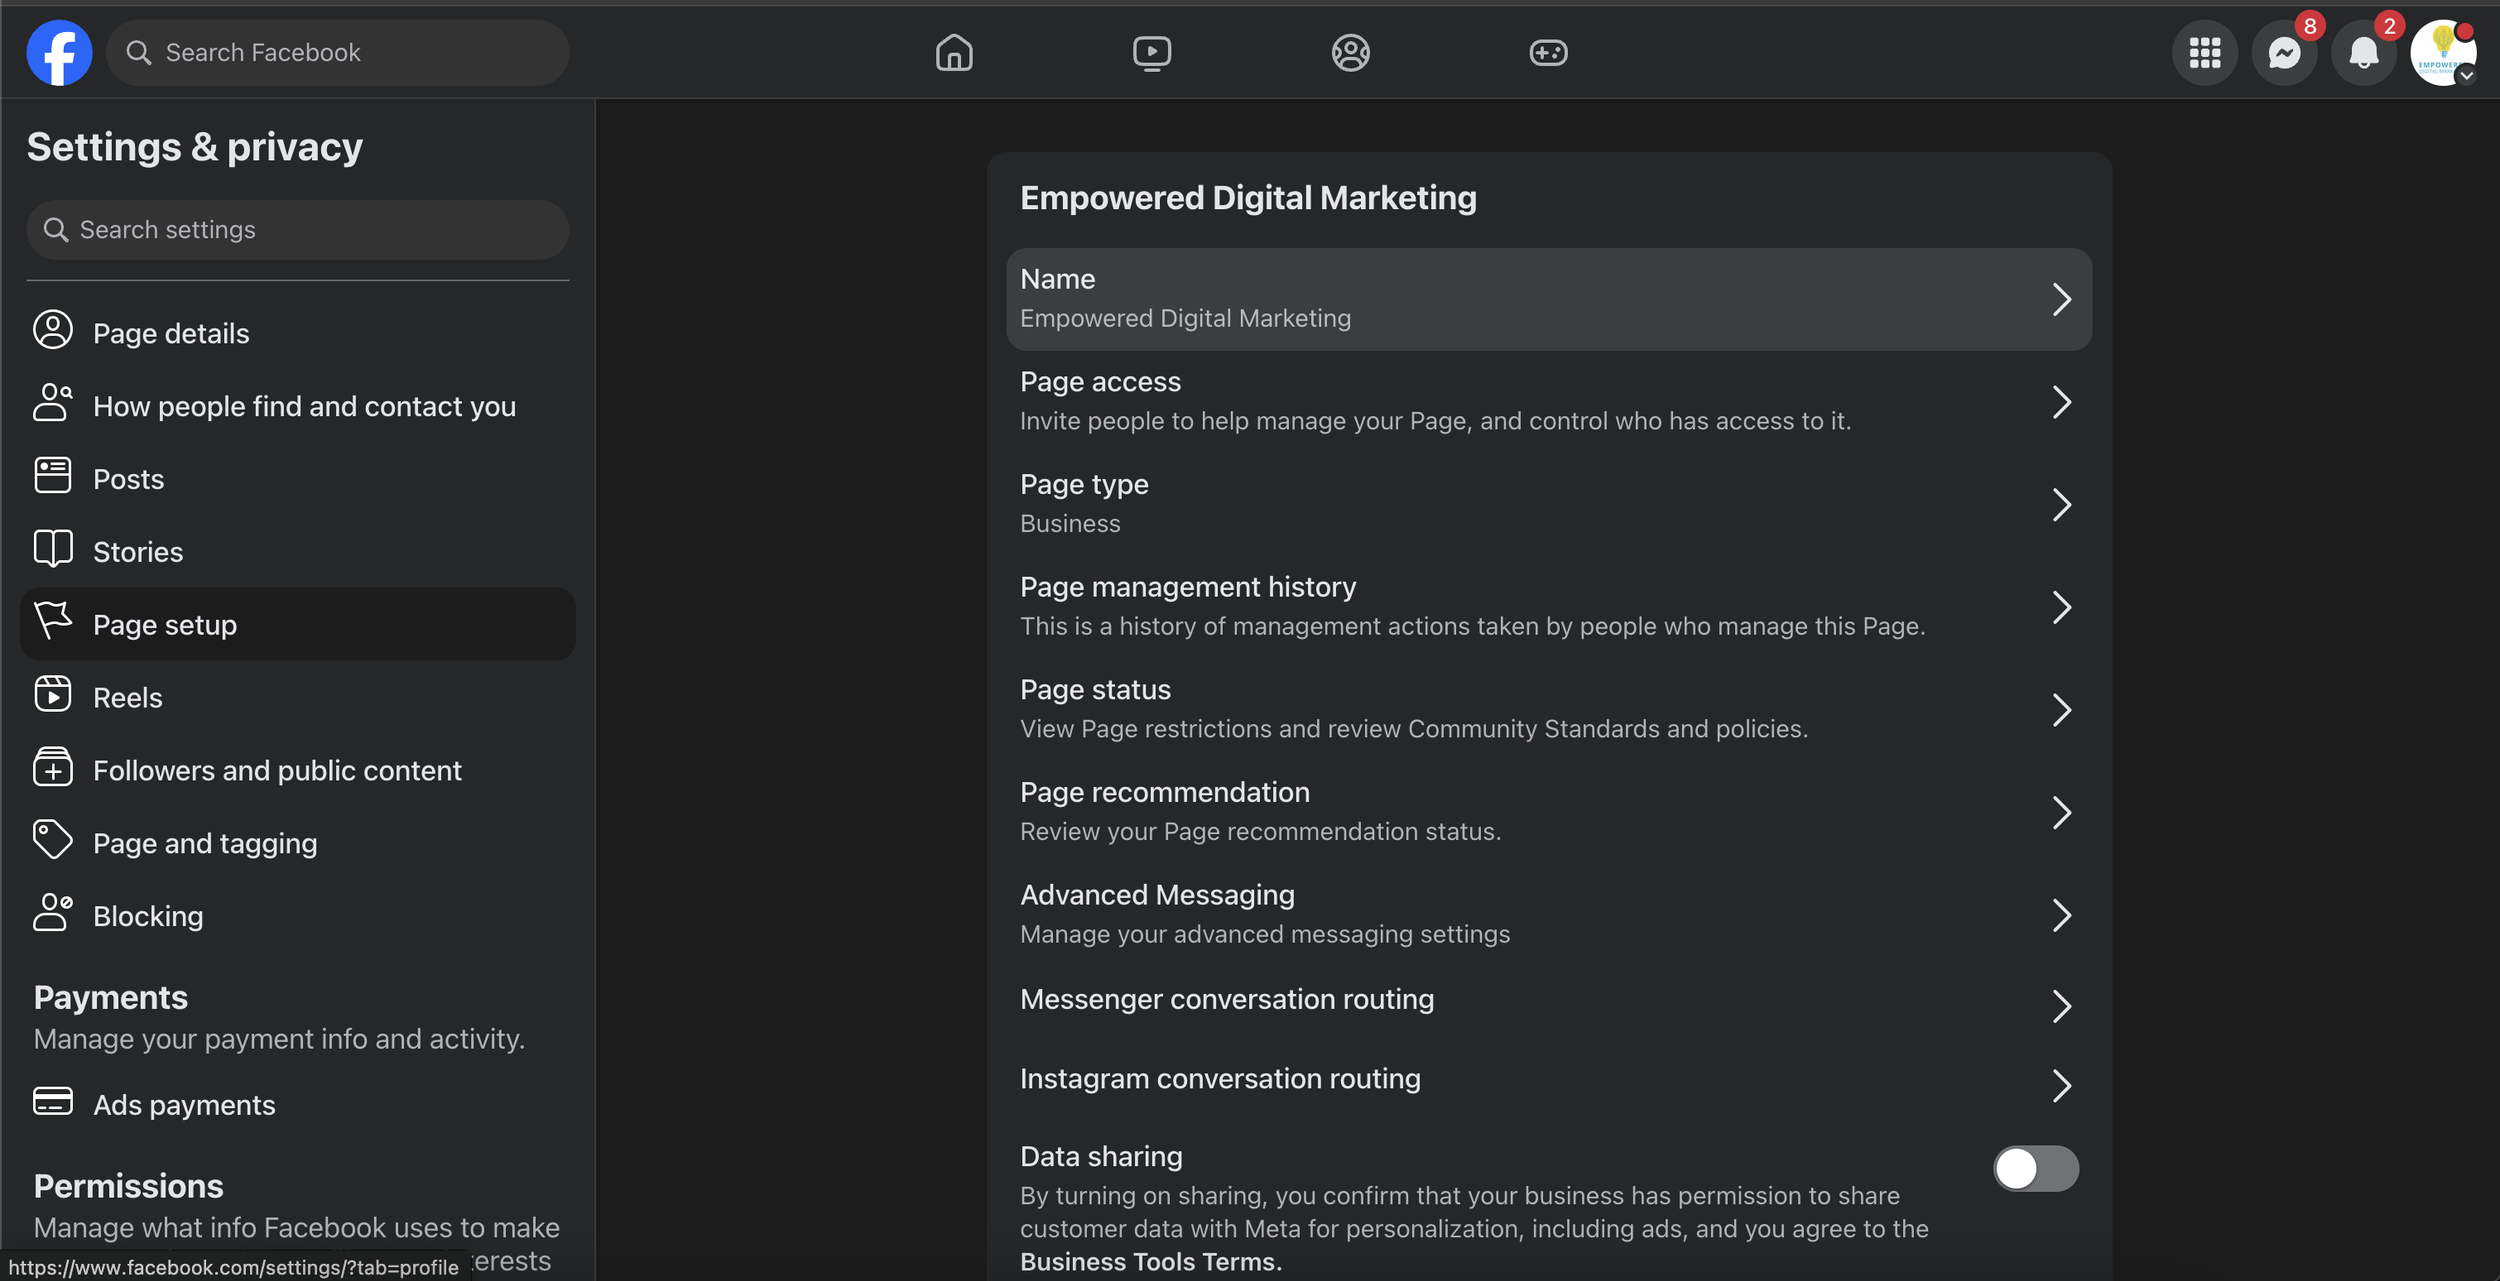Select Page setup in the sidebar

pos(165,624)
